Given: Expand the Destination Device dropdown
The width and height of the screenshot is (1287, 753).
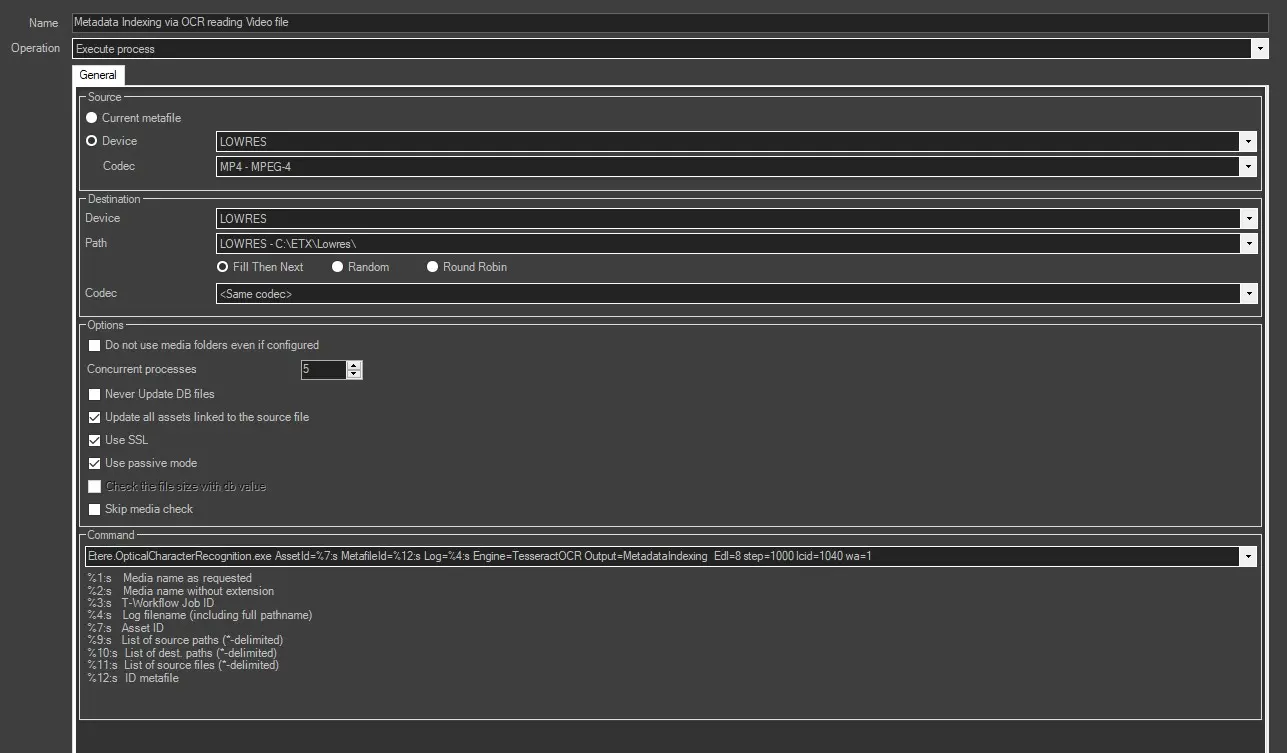Looking at the screenshot, I should coord(1248,219).
